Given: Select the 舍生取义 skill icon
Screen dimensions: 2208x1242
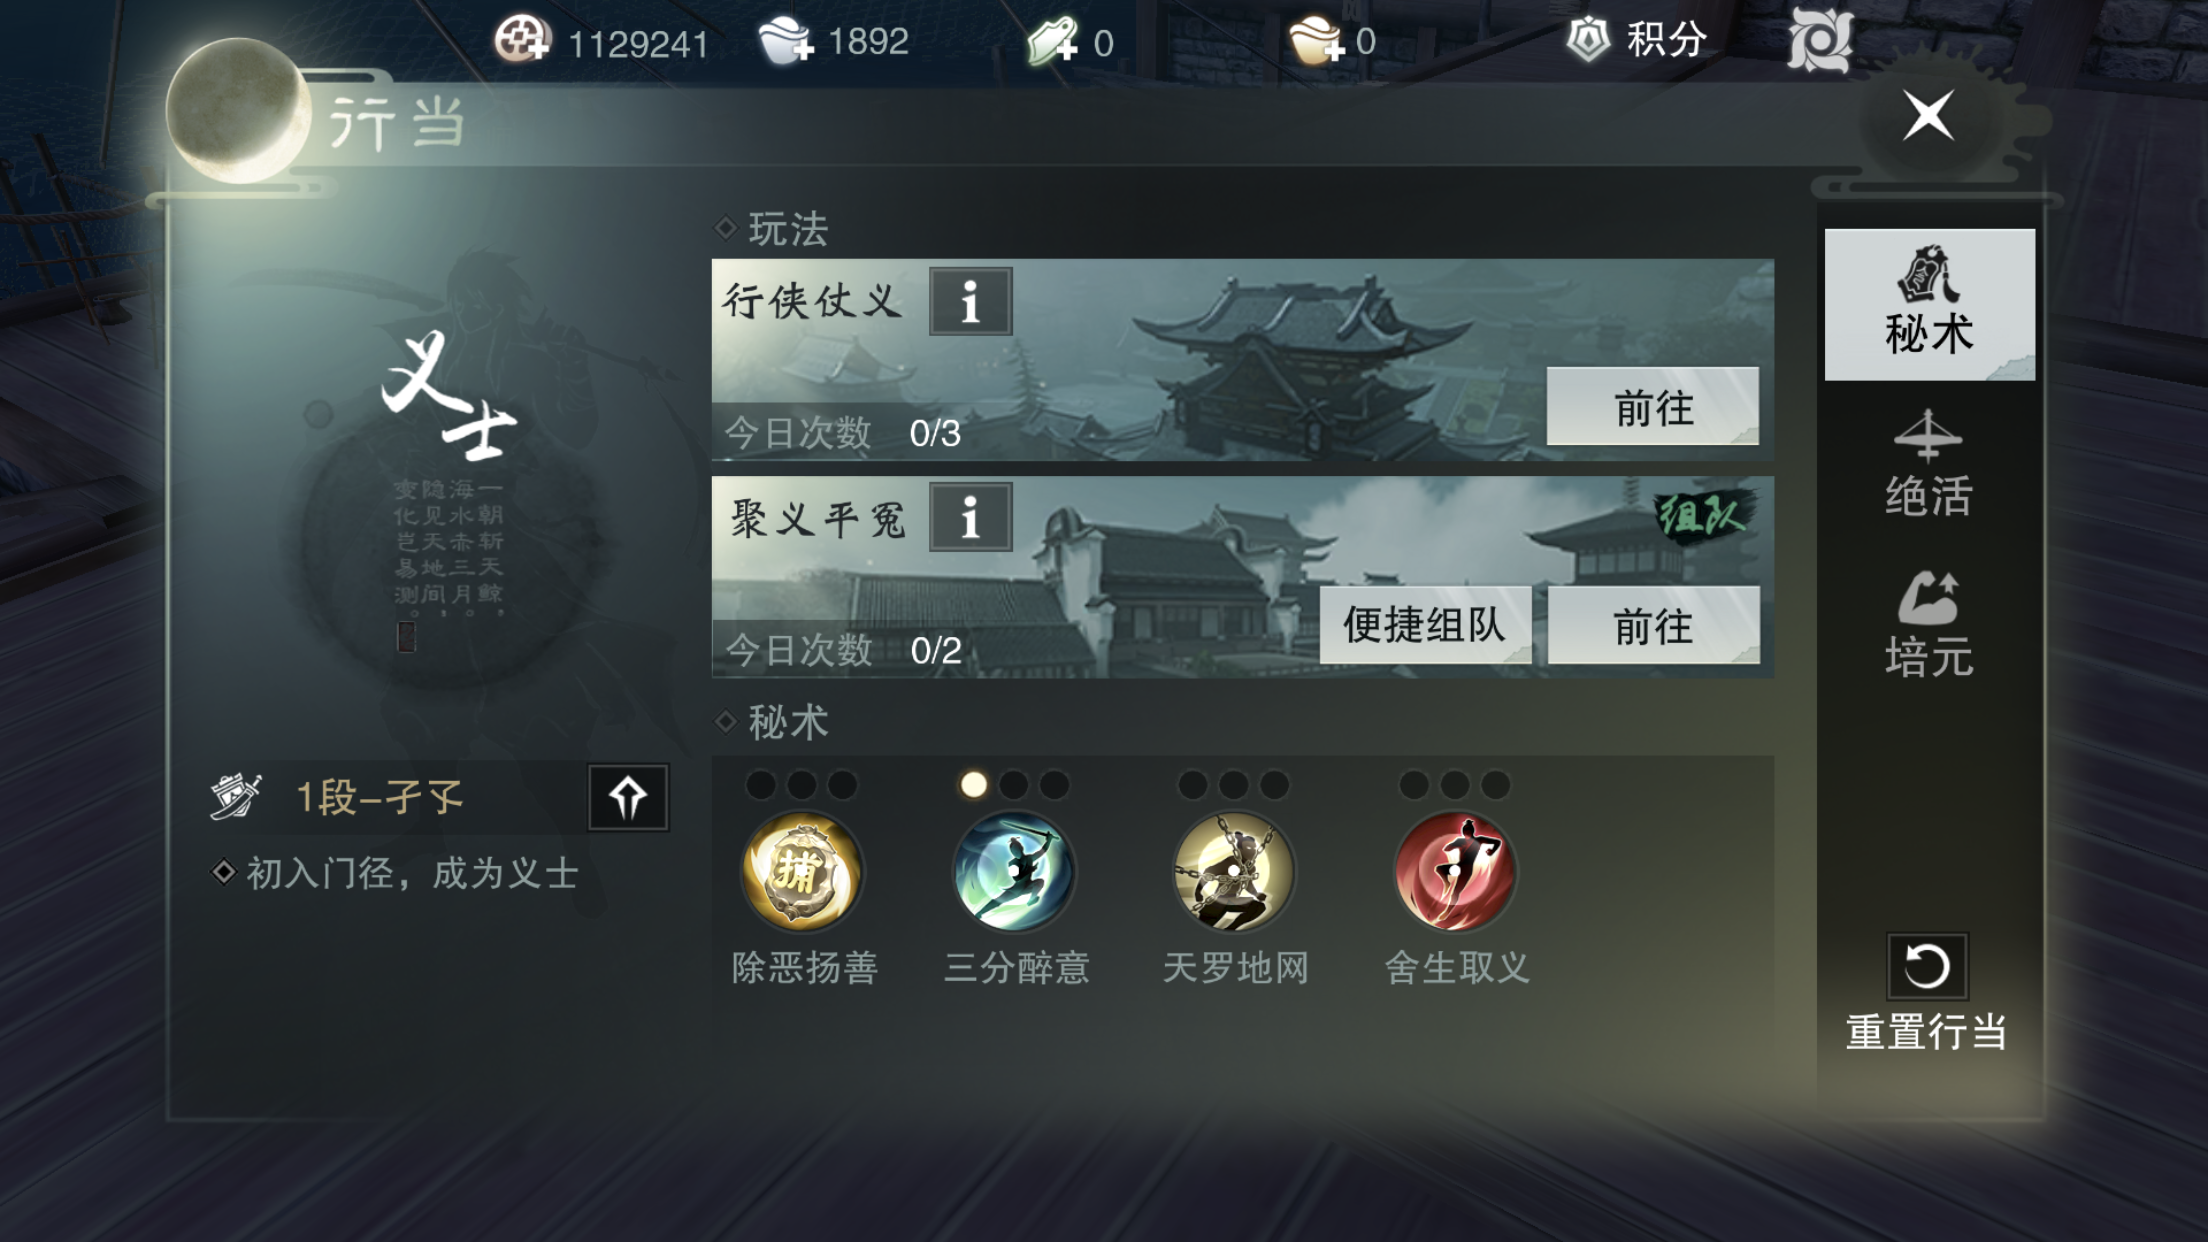Looking at the screenshot, I should point(1455,872).
